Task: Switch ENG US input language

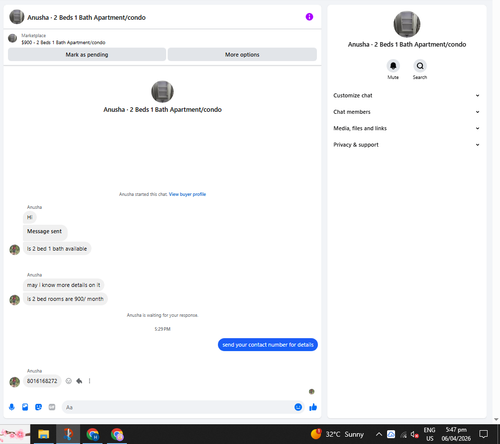Action: point(429,434)
